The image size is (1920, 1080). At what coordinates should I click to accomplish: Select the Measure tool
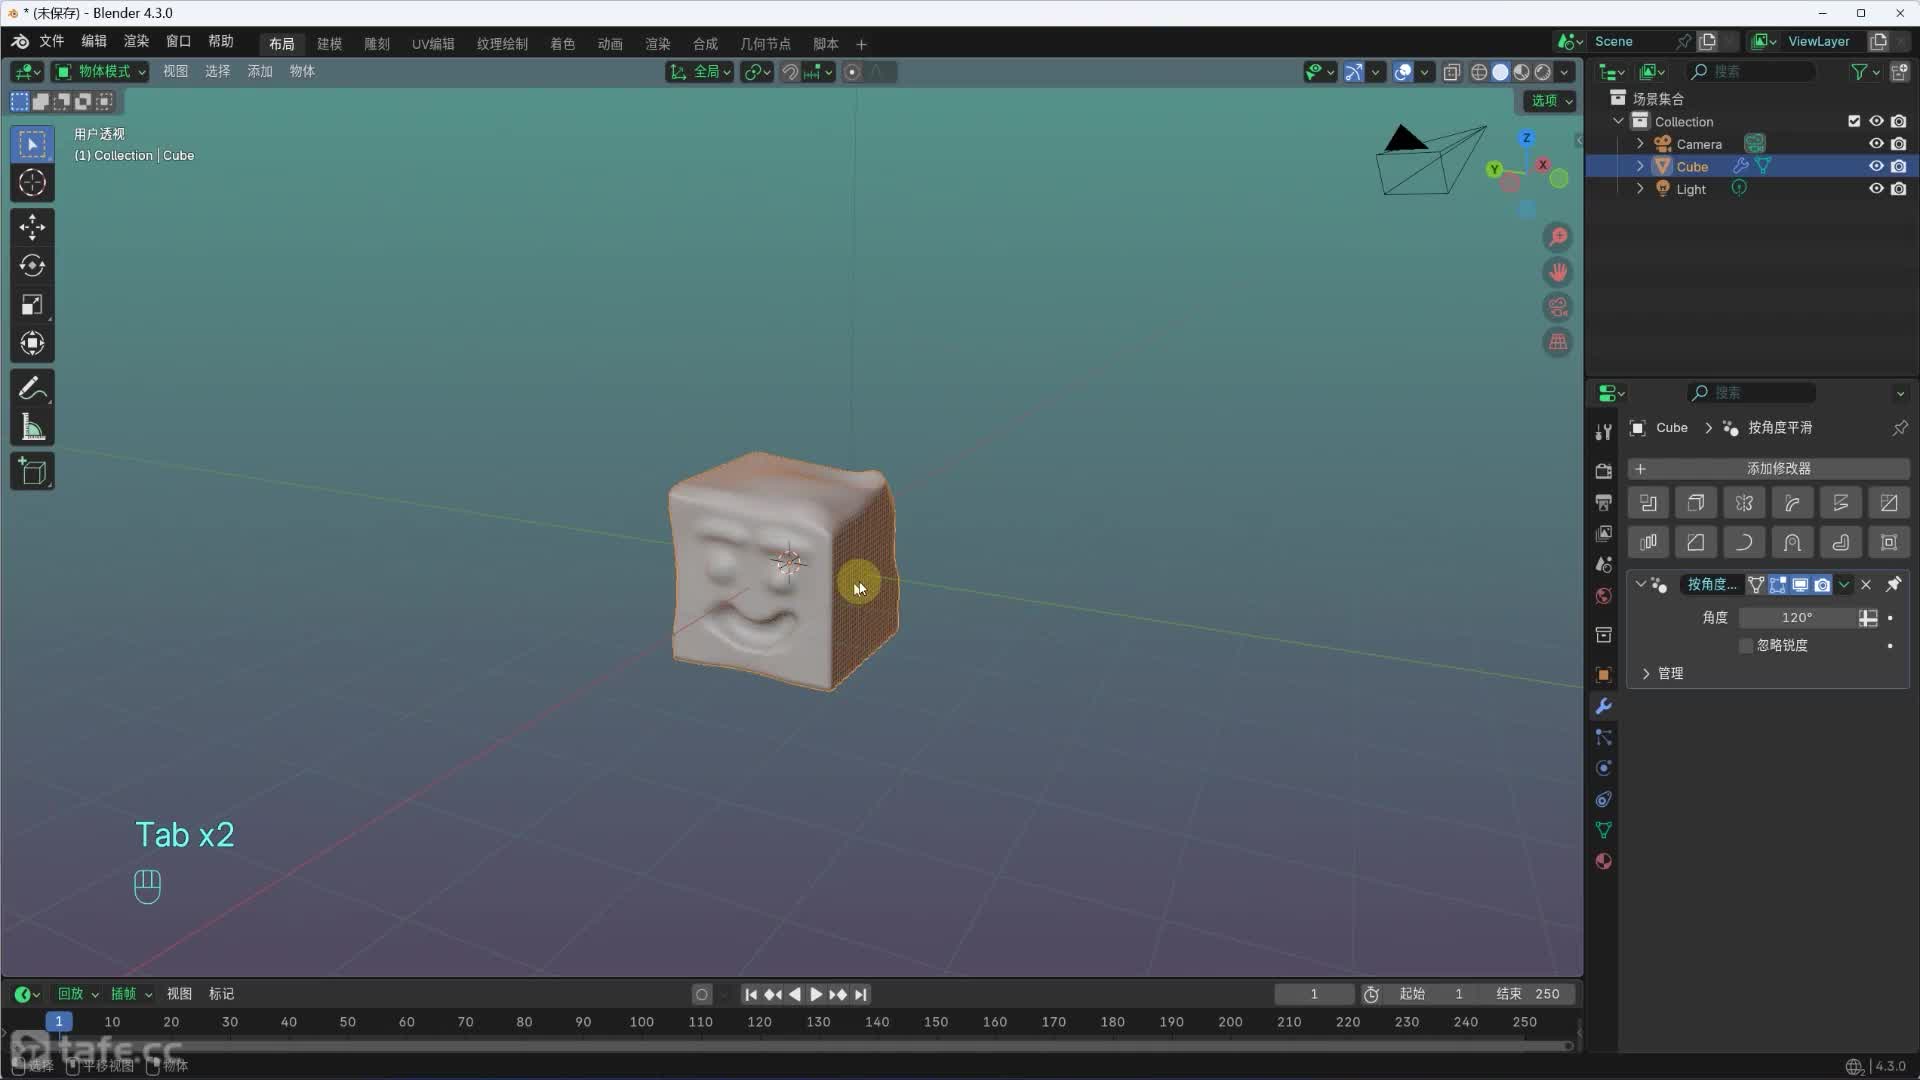tap(32, 427)
